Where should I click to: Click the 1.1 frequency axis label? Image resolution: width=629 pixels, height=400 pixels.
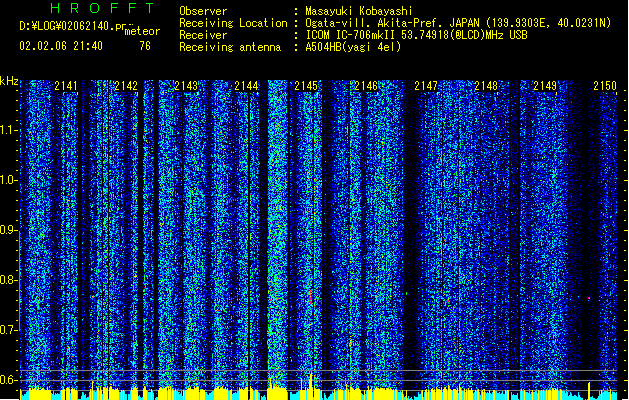pos(9,130)
